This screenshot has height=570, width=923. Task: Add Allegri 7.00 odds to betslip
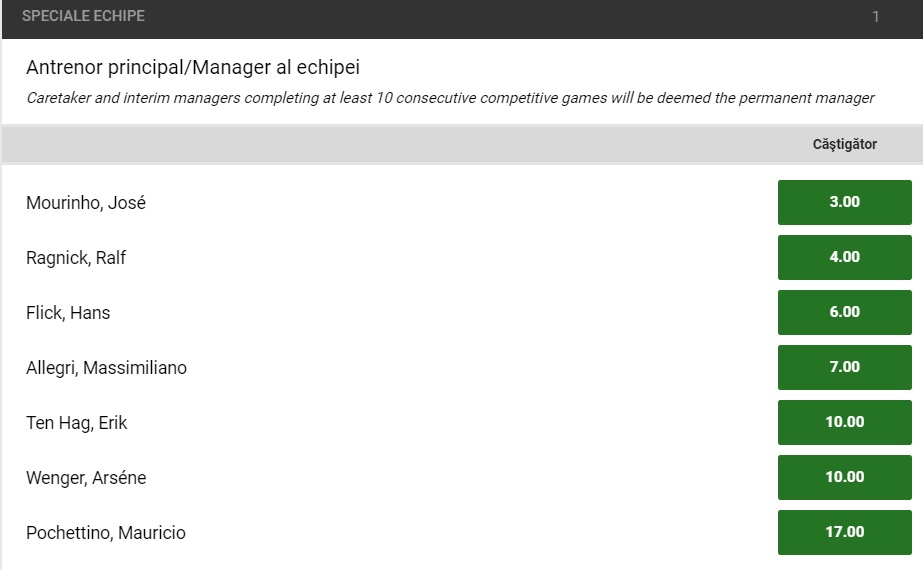coord(844,367)
